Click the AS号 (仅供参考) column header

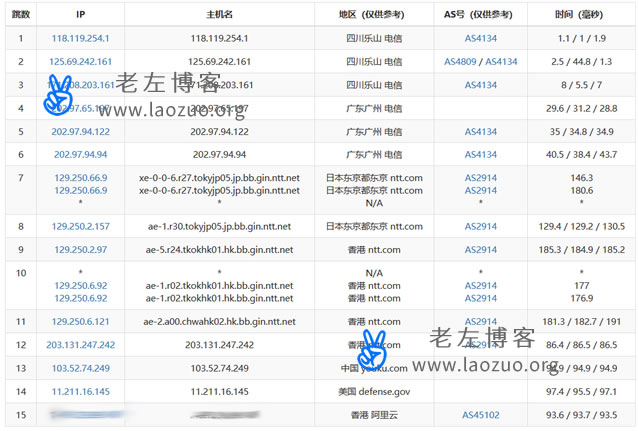(x=478, y=14)
